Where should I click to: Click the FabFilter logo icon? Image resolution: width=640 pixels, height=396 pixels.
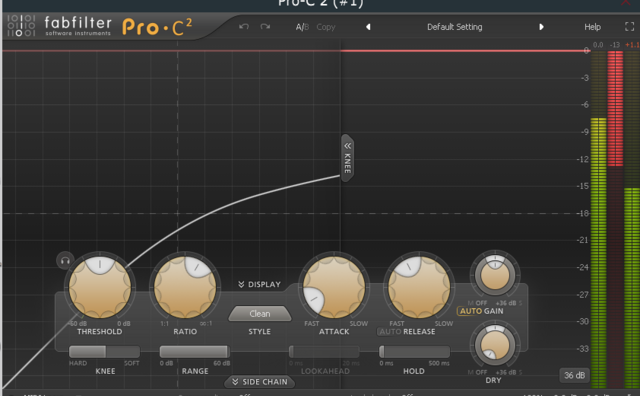coord(21,25)
